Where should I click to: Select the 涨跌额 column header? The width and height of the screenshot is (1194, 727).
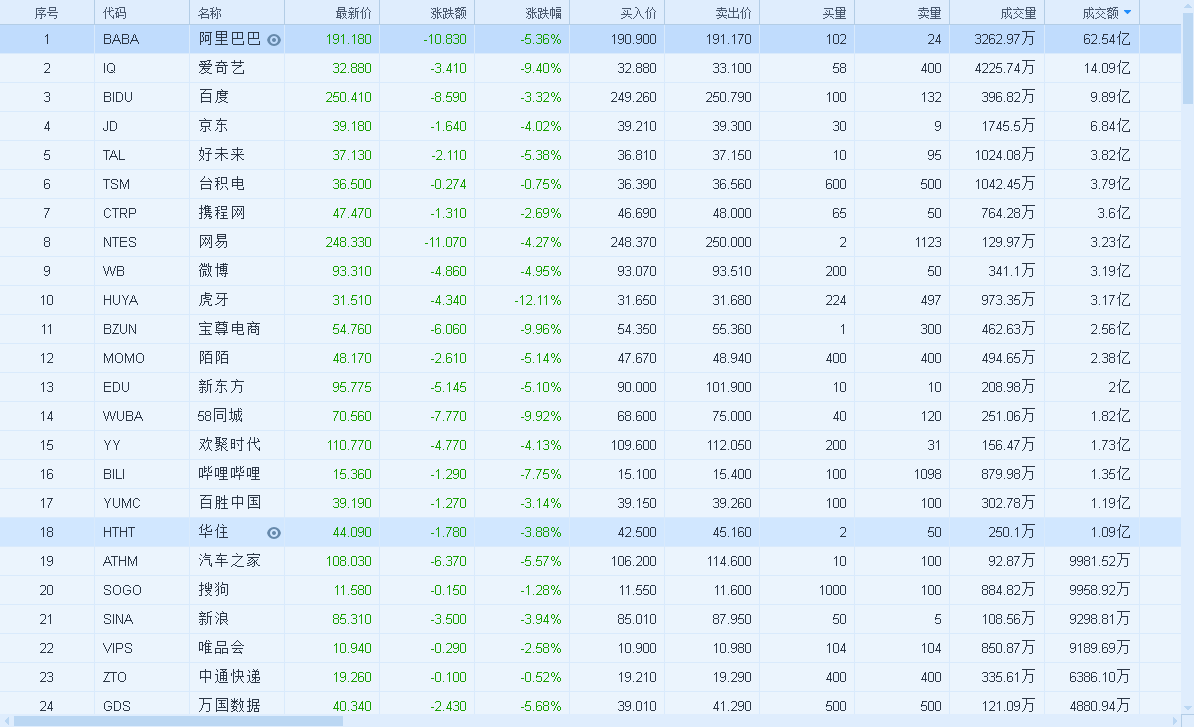[448, 13]
